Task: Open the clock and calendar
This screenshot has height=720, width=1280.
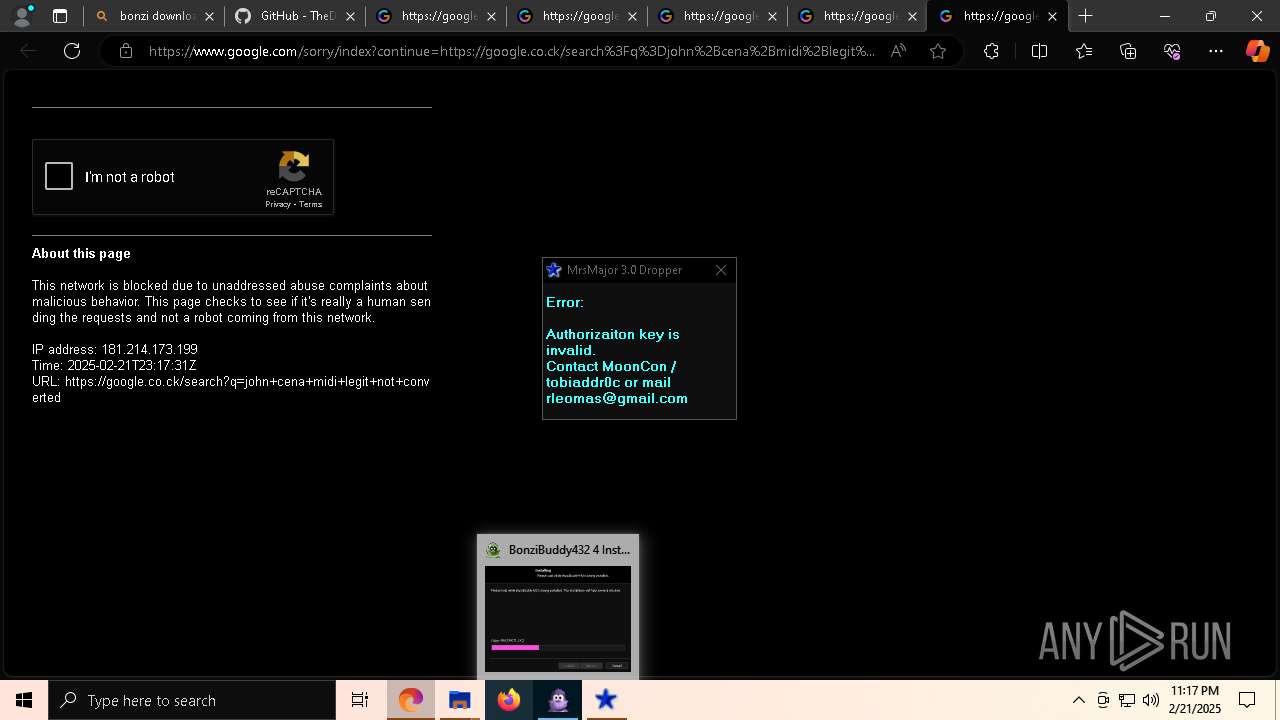Action: tap(1195, 700)
